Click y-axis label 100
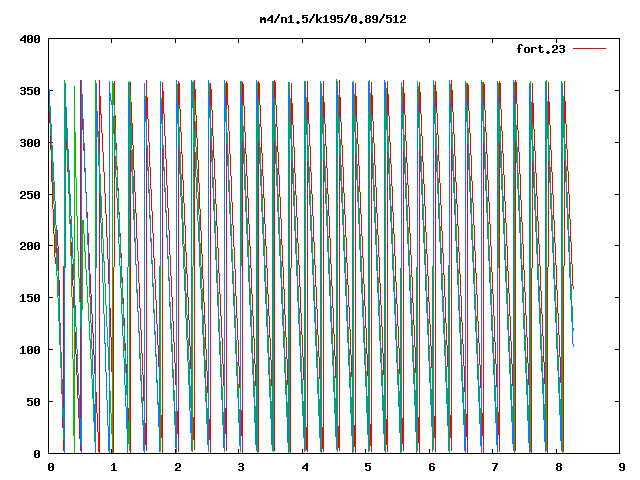Viewport: 640px width, 480px height. (30, 350)
